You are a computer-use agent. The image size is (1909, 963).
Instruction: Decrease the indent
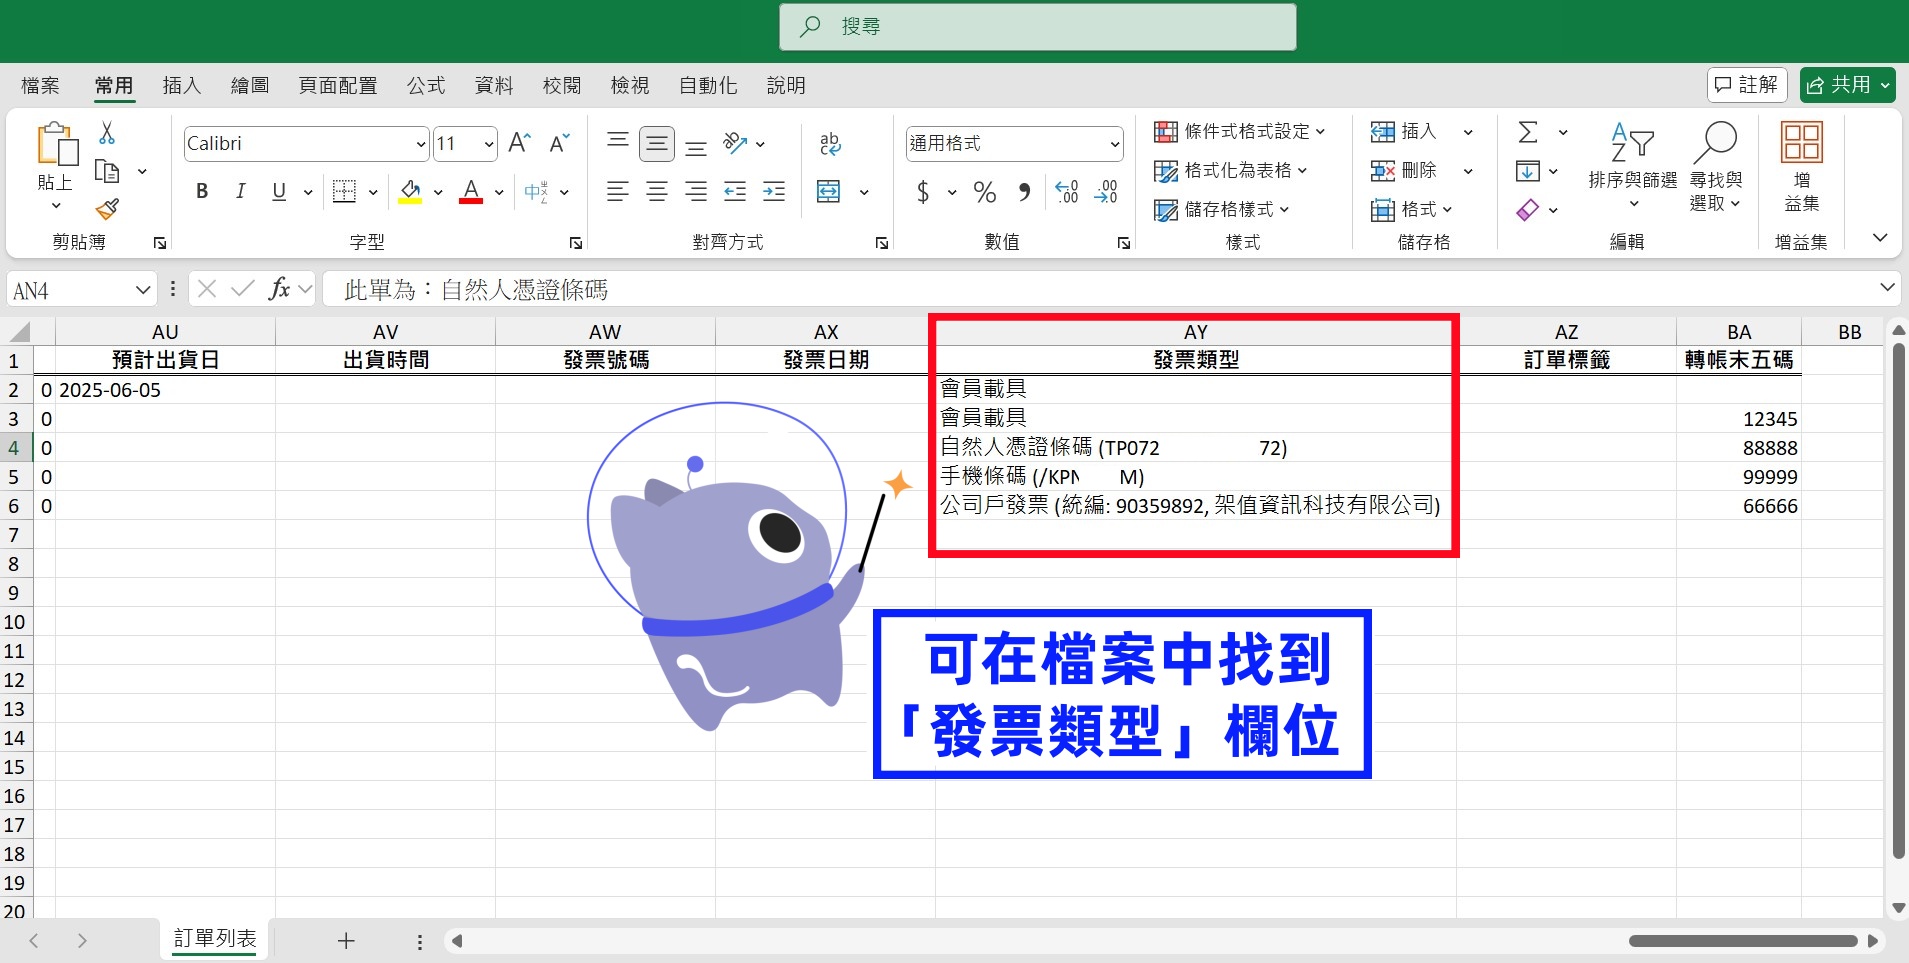pos(735,191)
